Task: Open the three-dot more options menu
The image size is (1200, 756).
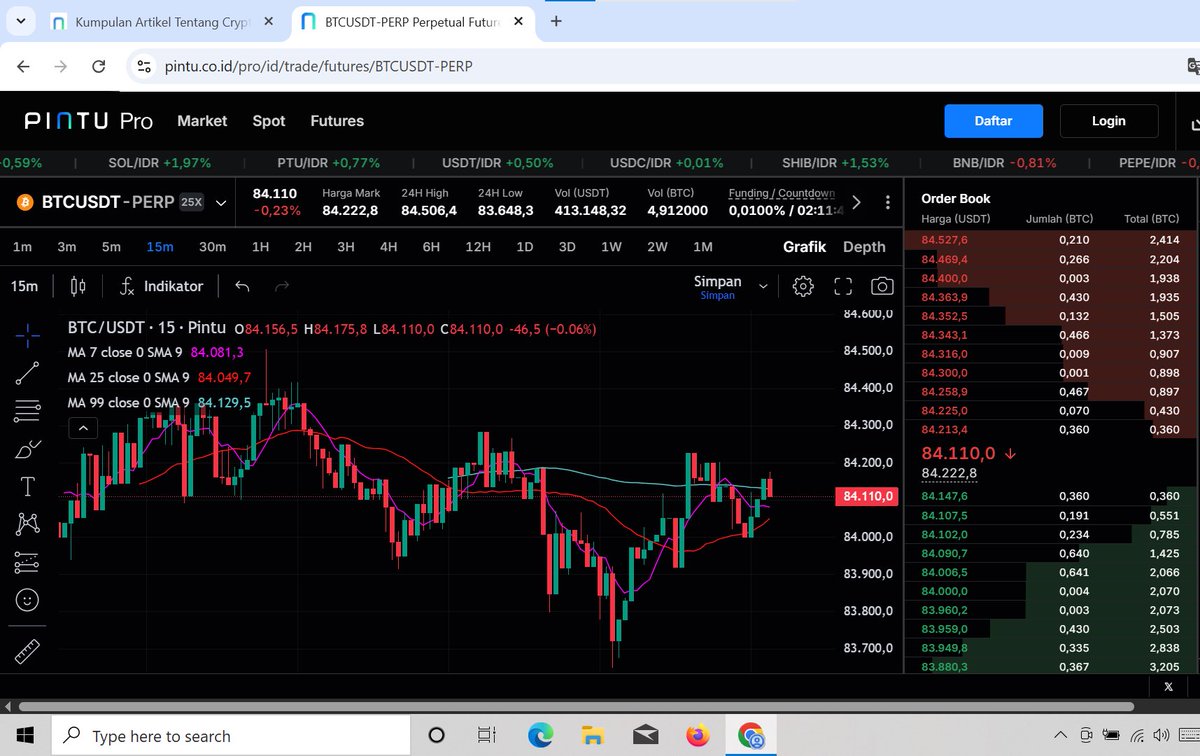Action: [888, 202]
